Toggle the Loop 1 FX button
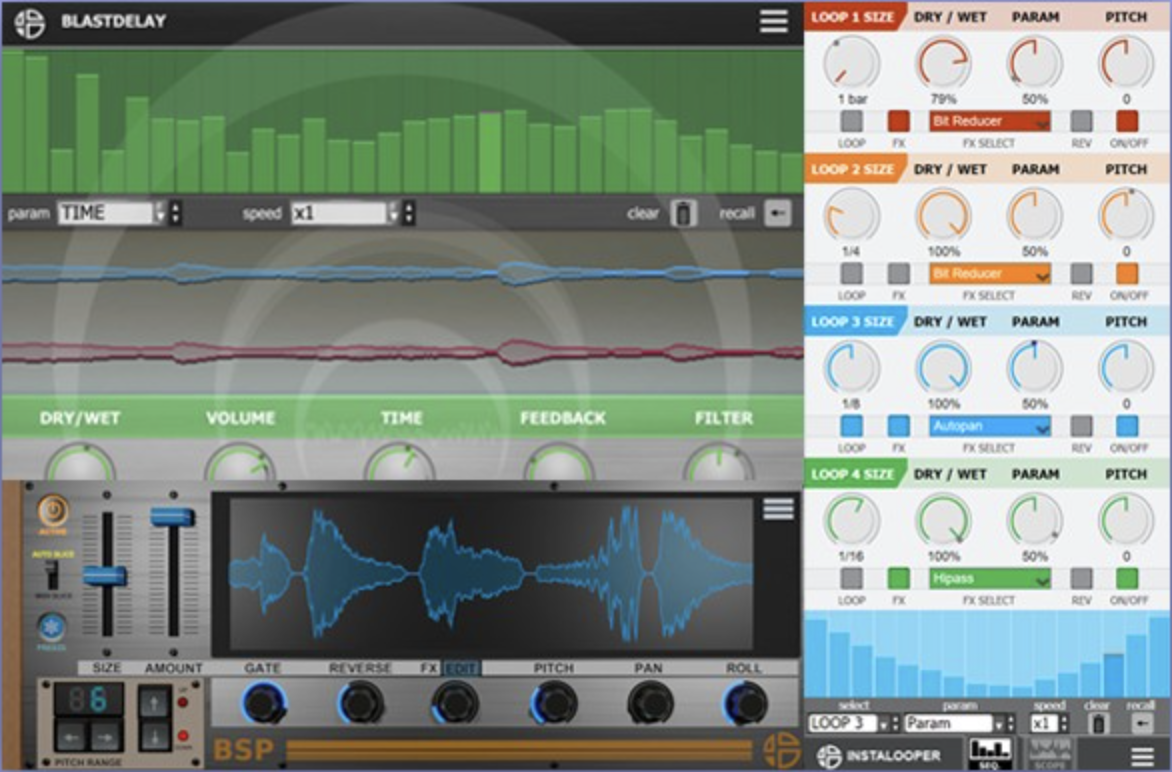 [898, 121]
